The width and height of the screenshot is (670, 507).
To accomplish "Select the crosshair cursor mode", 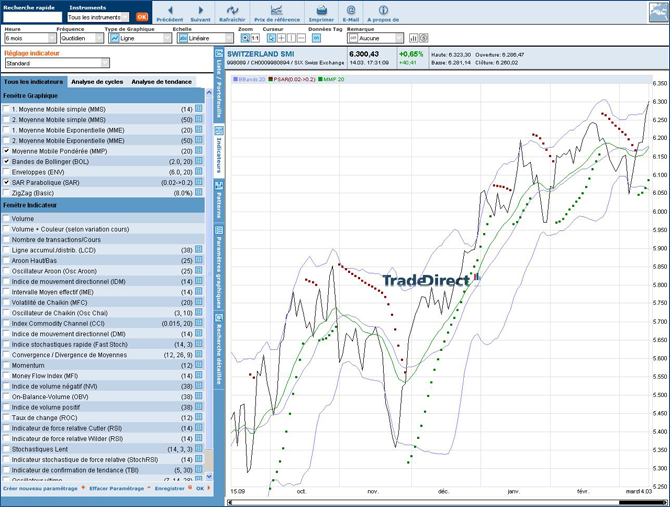I will pyautogui.click(x=282, y=38).
